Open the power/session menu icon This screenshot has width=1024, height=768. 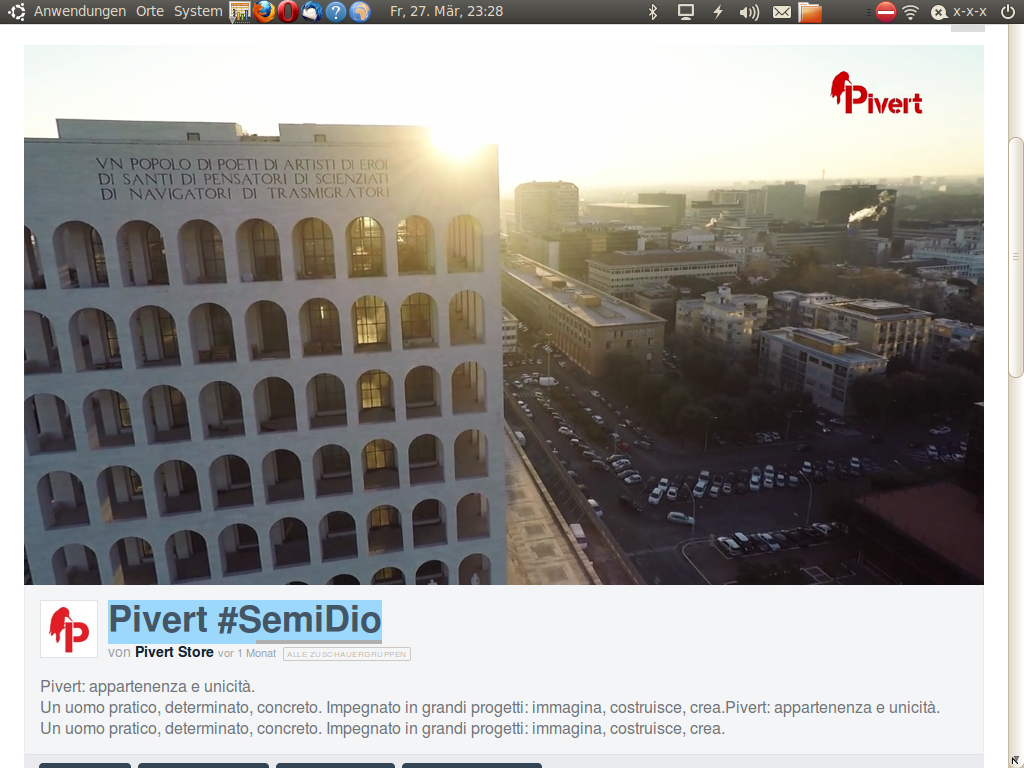(1007, 12)
